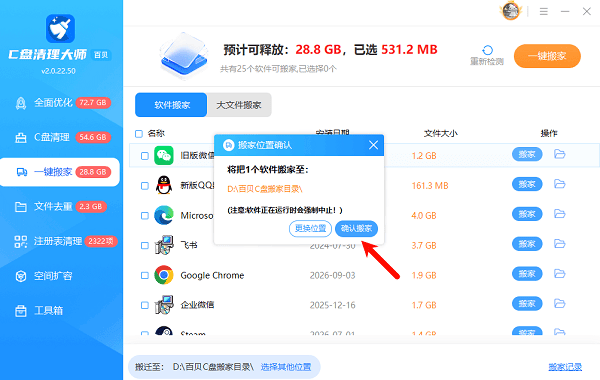Click 更换位置 in the dialog
This screenshot has width=600, height=380.
(x=310, y=228)
